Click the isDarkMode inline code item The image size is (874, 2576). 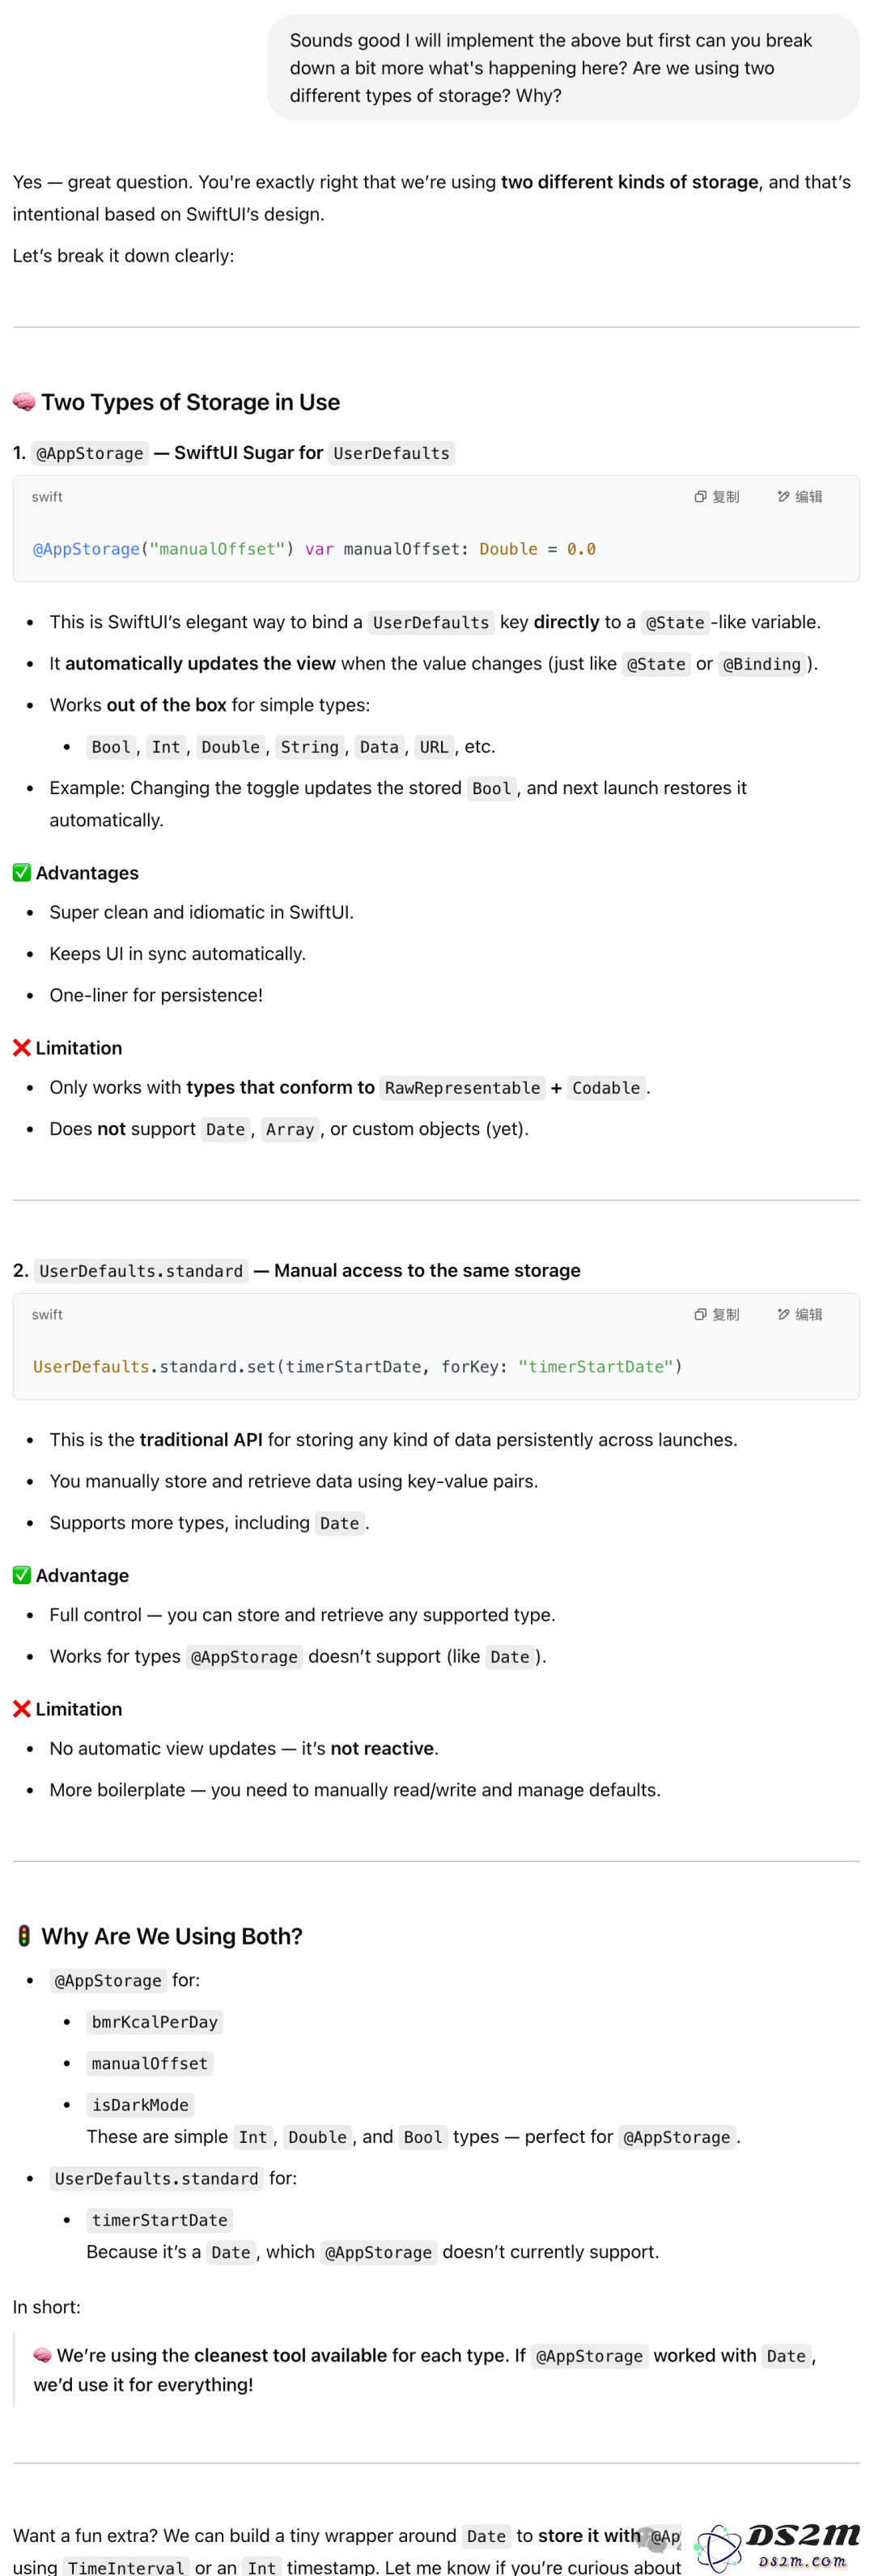point(140,2105)
